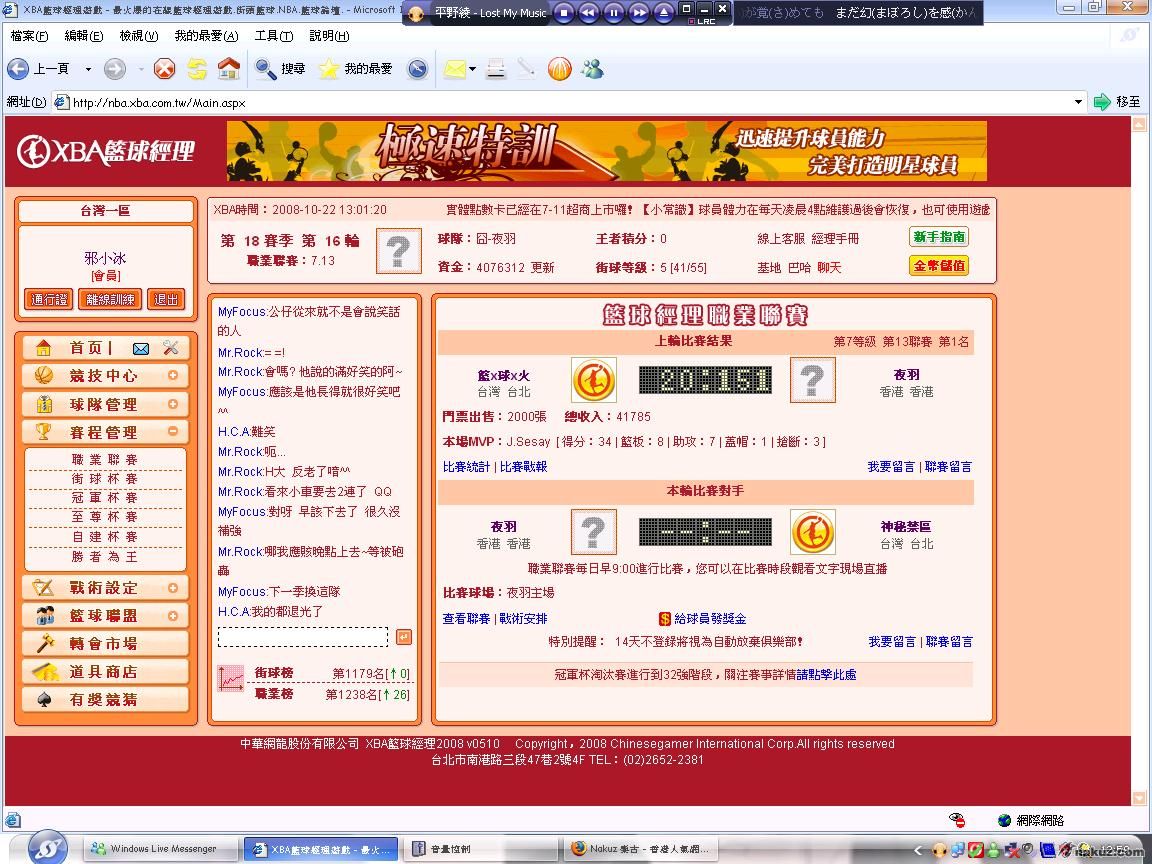Open the 比賽統計 link

(x=466, y=467)
